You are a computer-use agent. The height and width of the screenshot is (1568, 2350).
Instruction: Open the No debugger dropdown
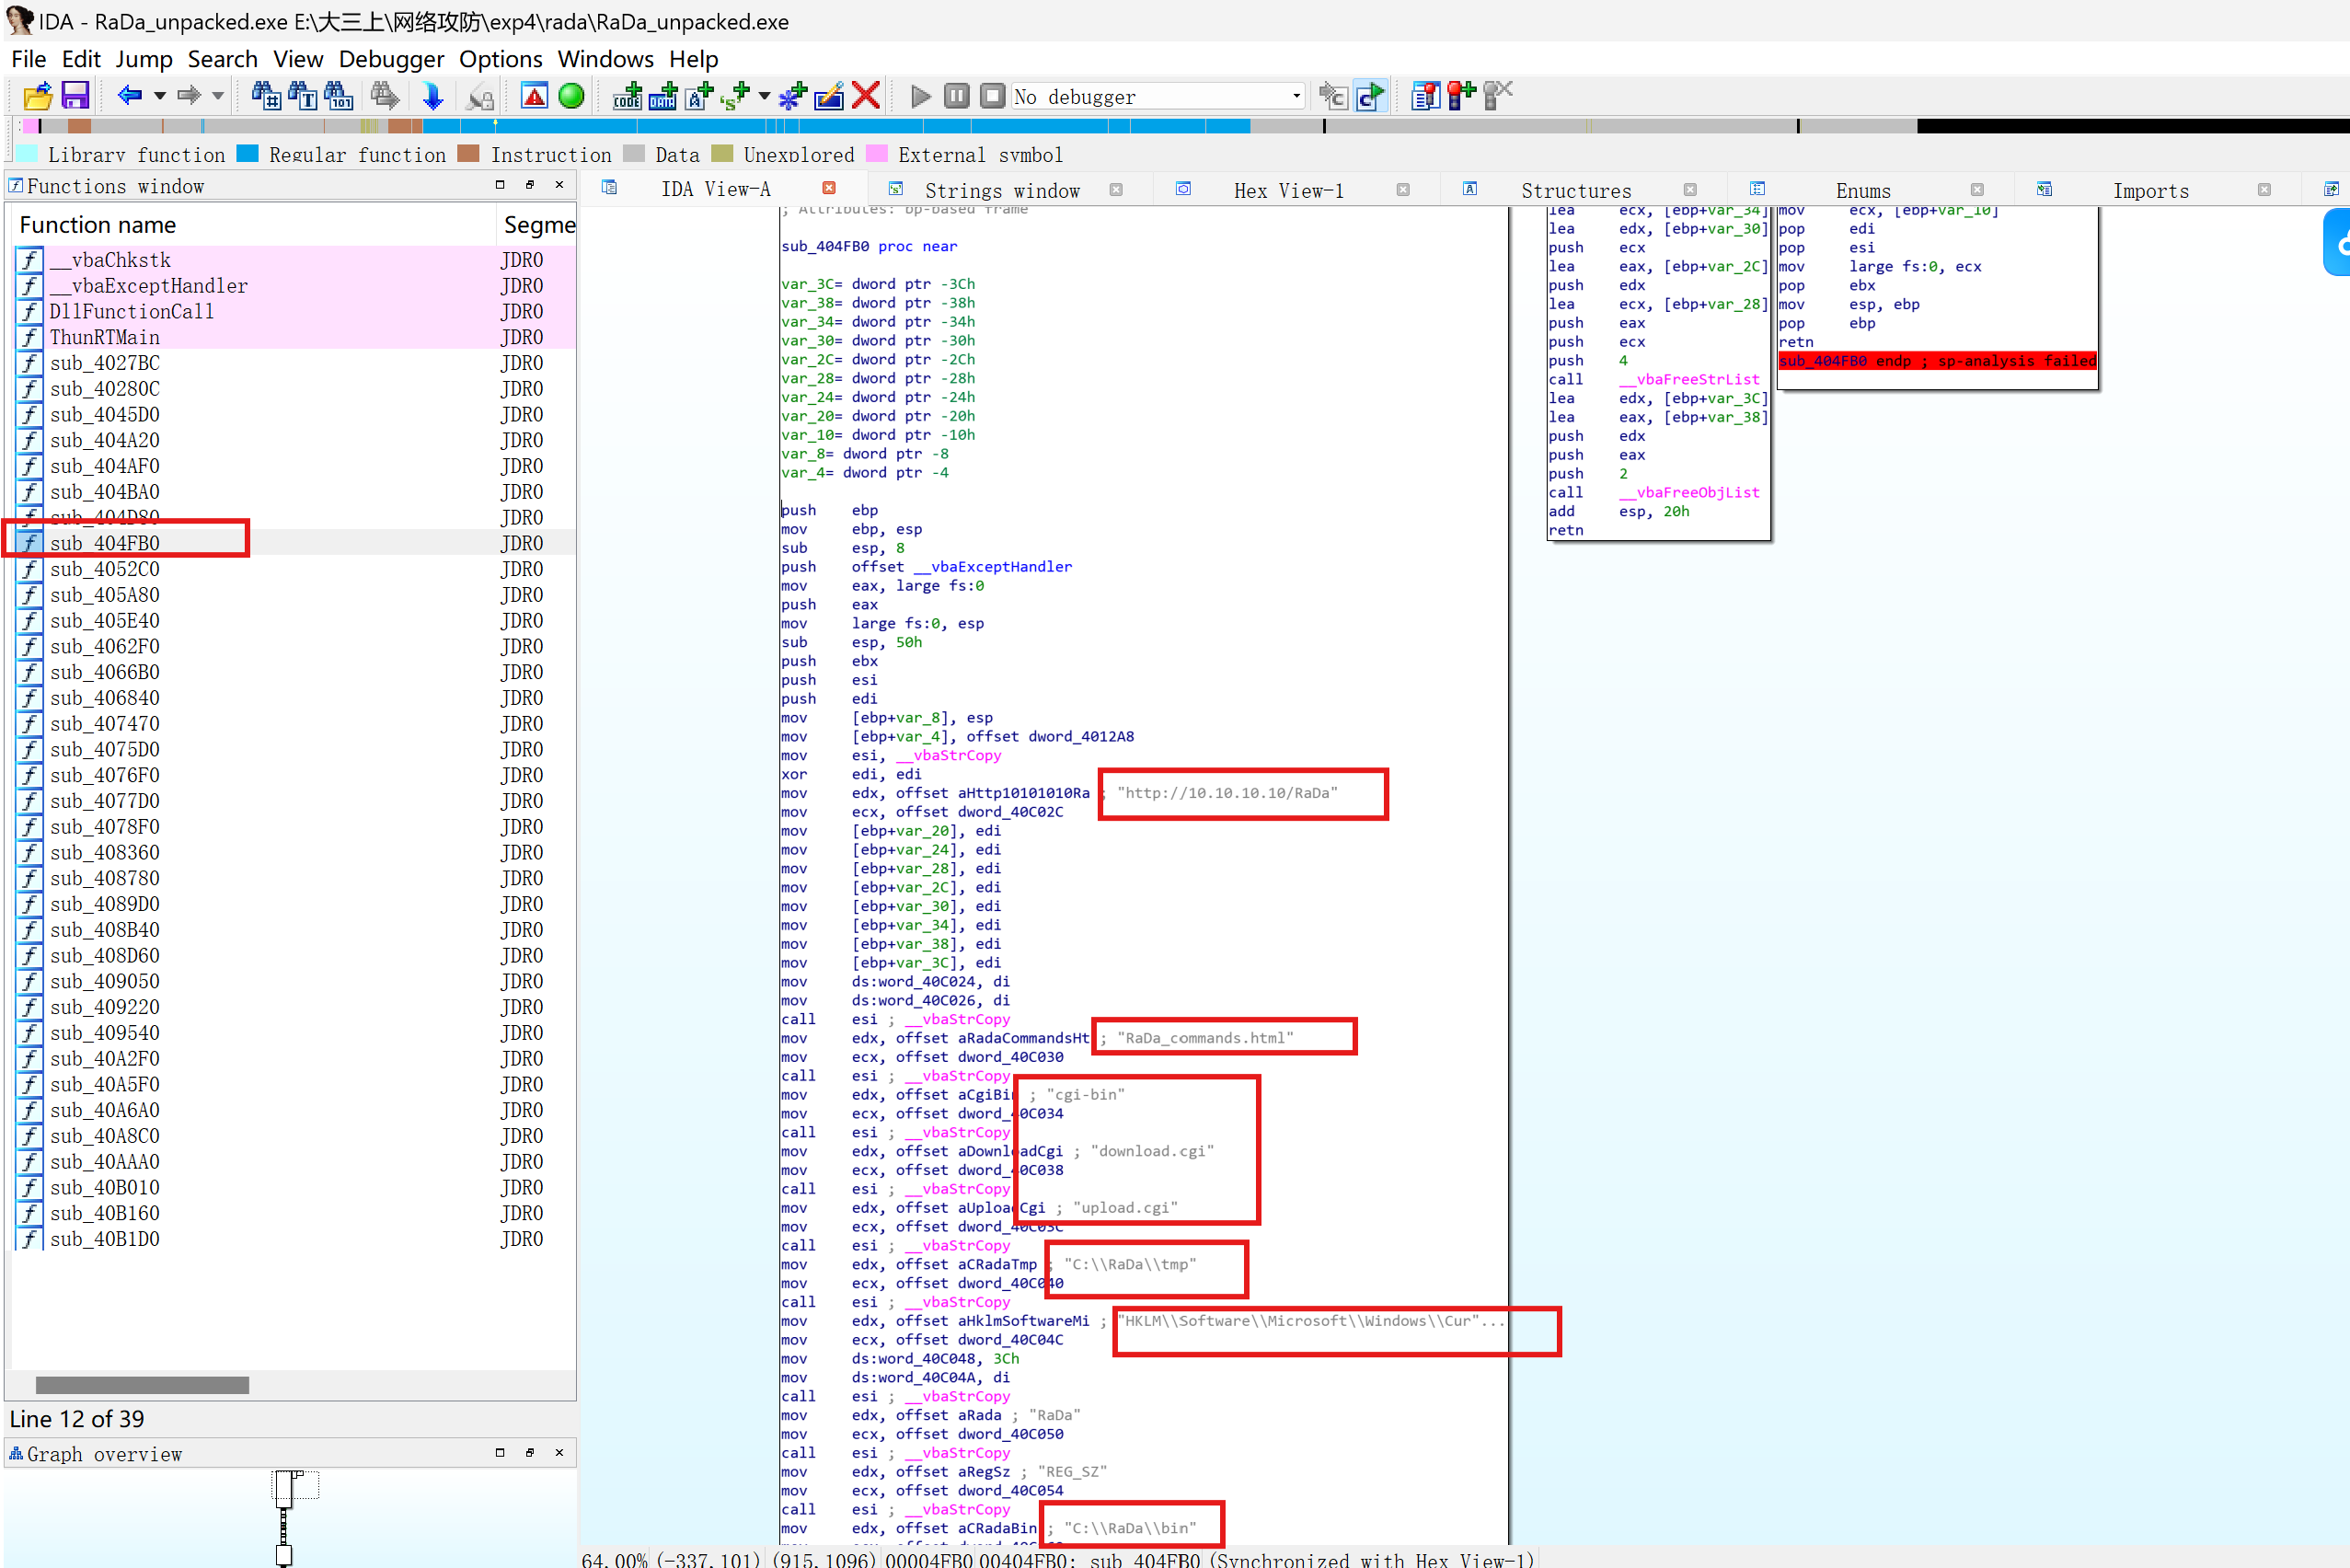1296,96
